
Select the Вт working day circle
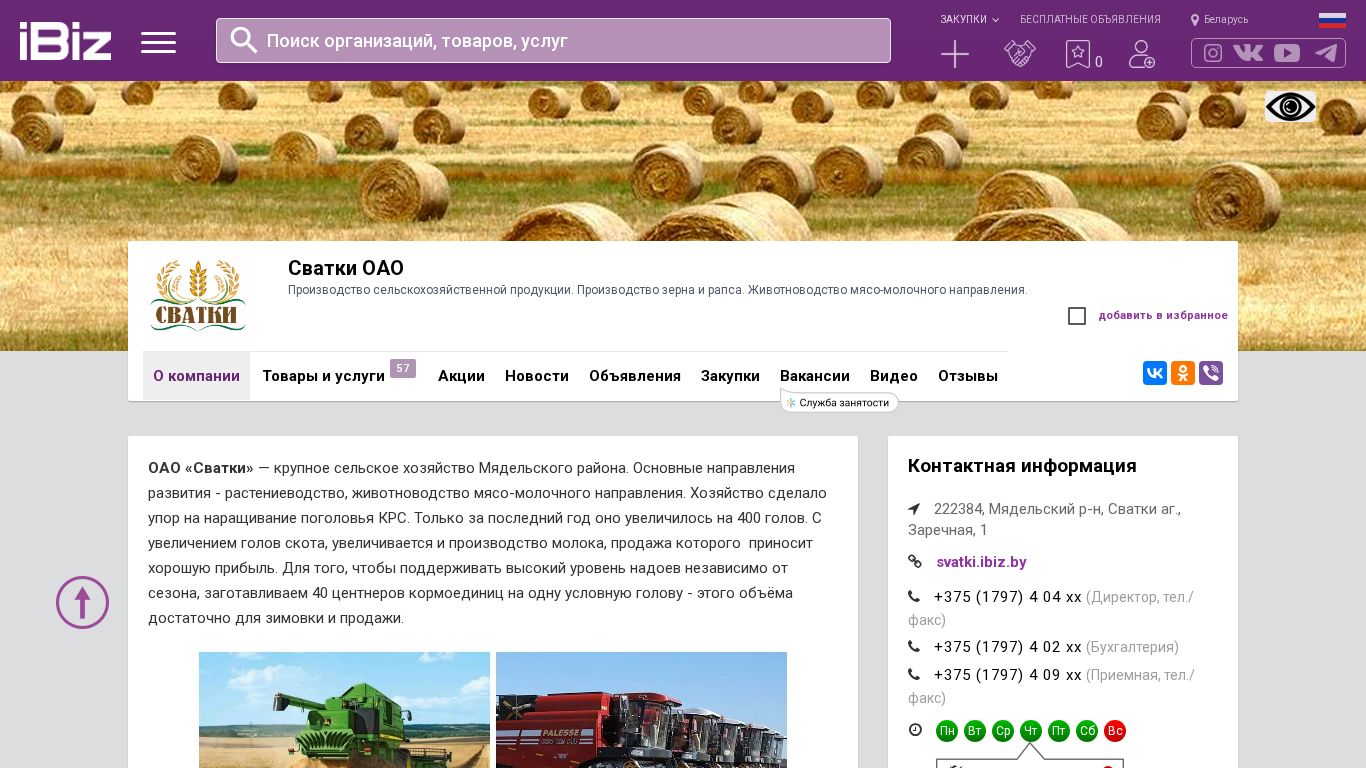point(975,731)
